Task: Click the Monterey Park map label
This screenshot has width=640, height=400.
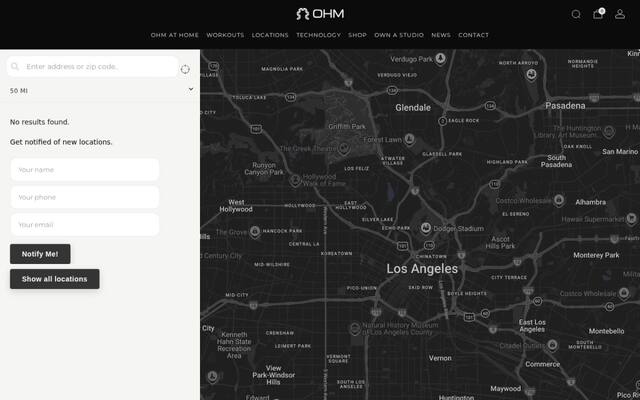Action: [x=596, y=255]
